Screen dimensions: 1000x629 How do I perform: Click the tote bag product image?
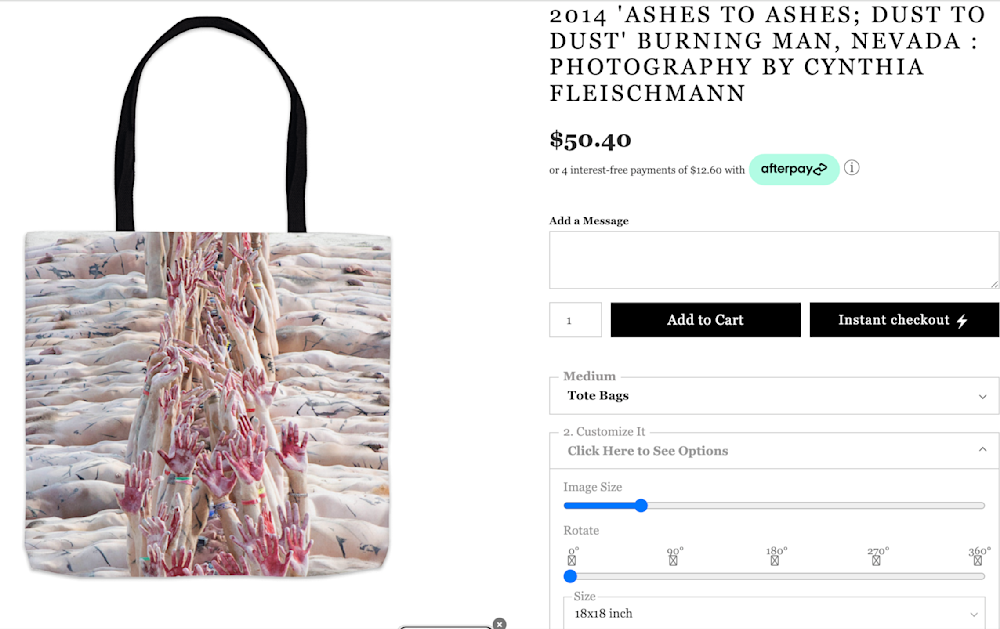click(x=208, y=400)
